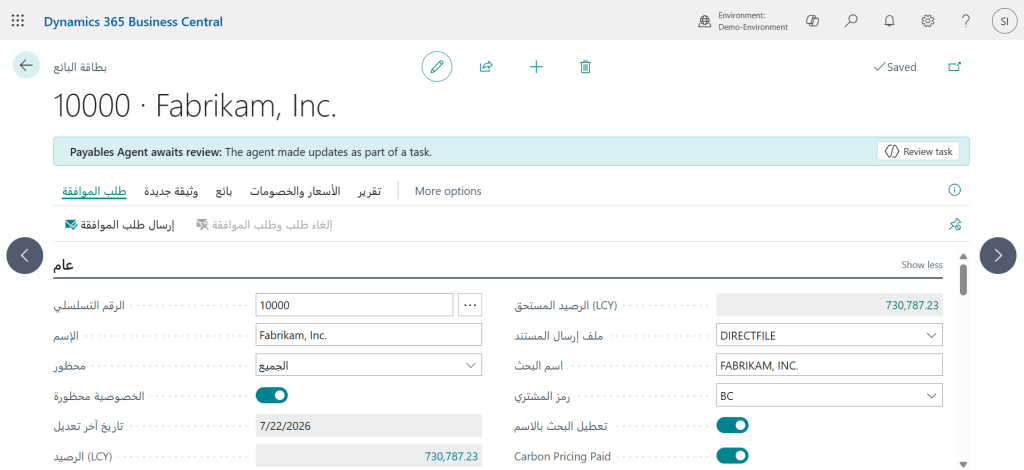The image size is (1024, 470).
Task: Click the Review task button
Action: coord(918,151)
